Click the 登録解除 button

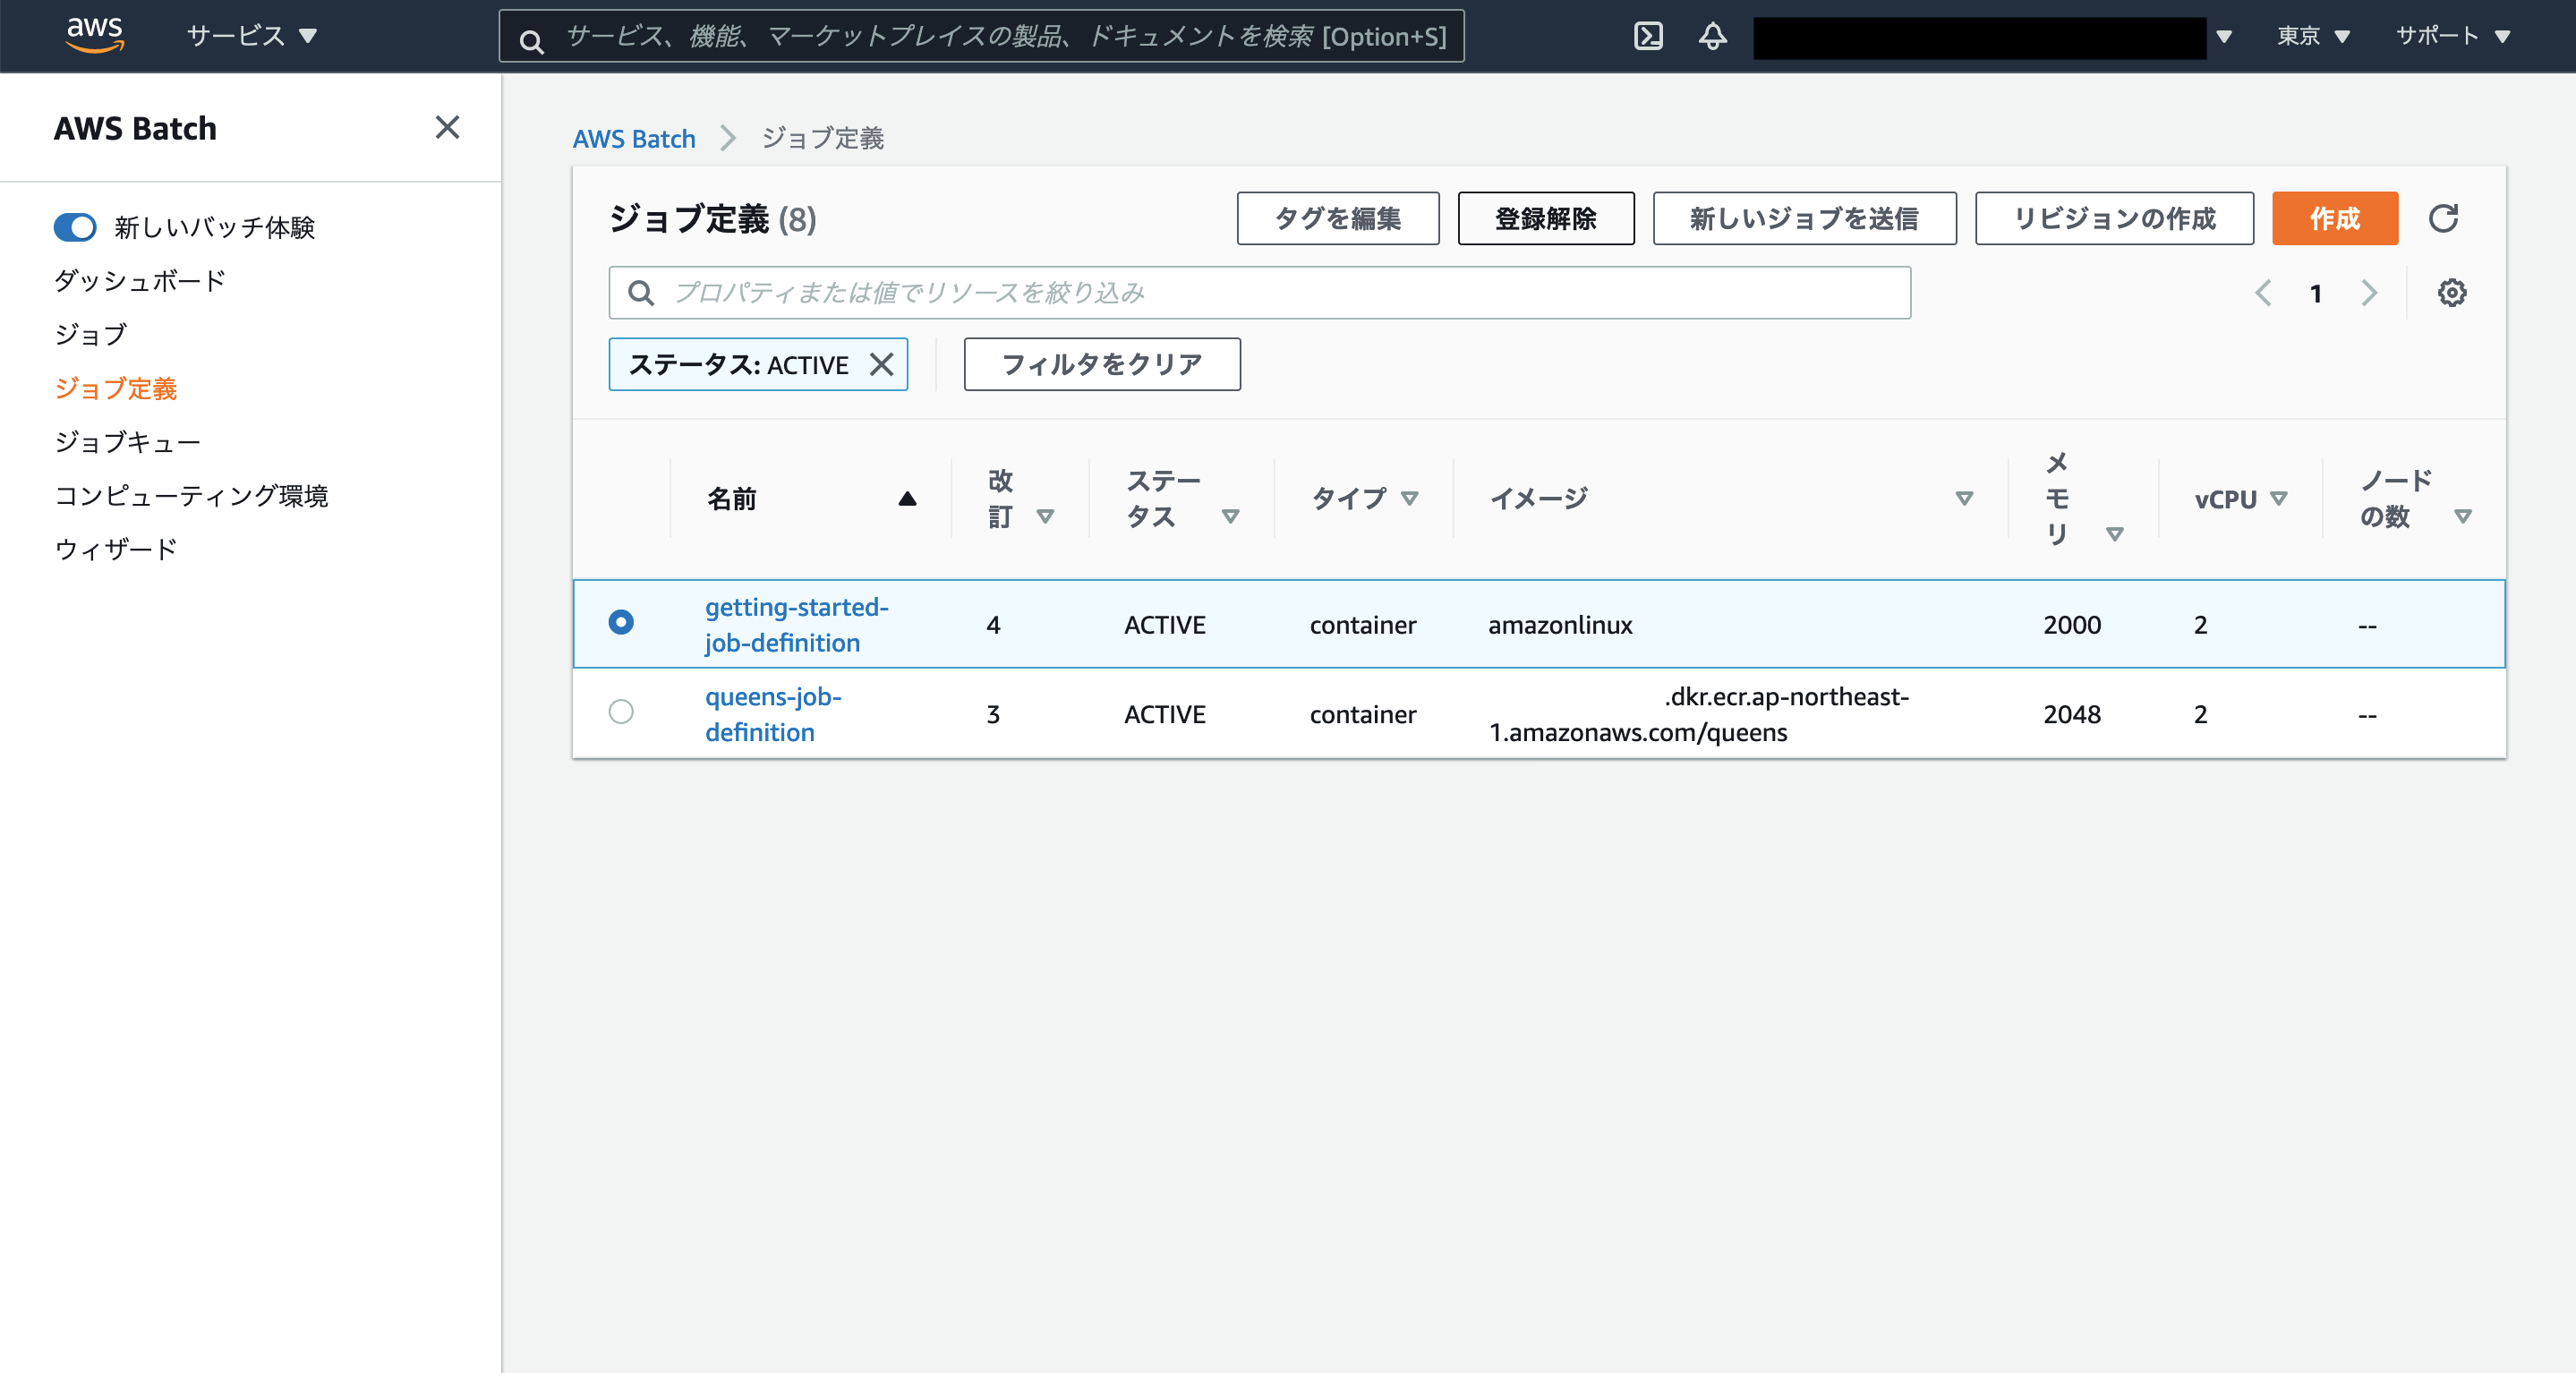coord(1546,218)
